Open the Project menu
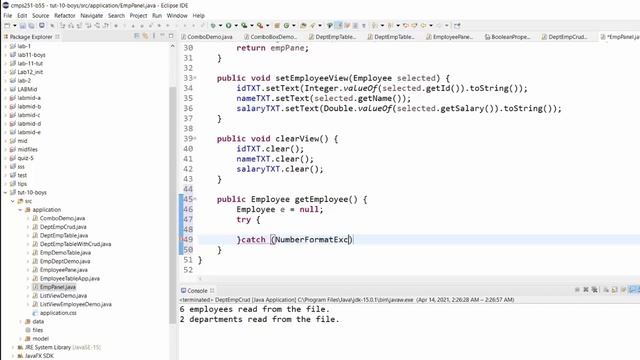Screen dimensions: 640x360 click(138, 16)
